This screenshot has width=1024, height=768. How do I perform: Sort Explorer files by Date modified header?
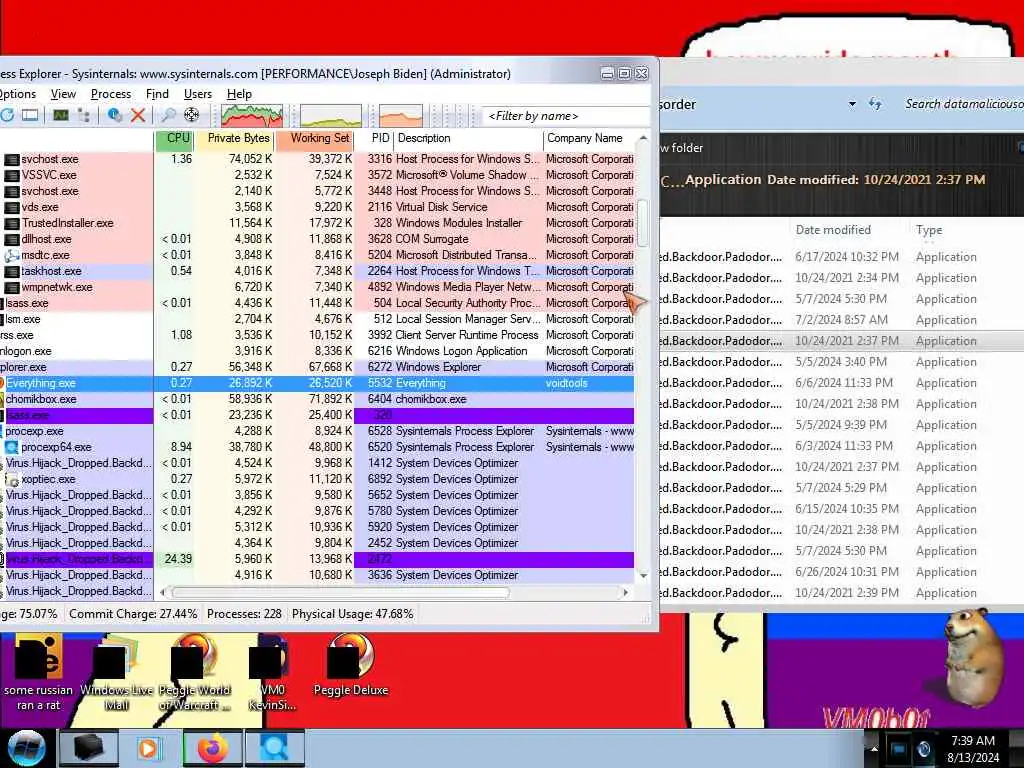(833, 230)
